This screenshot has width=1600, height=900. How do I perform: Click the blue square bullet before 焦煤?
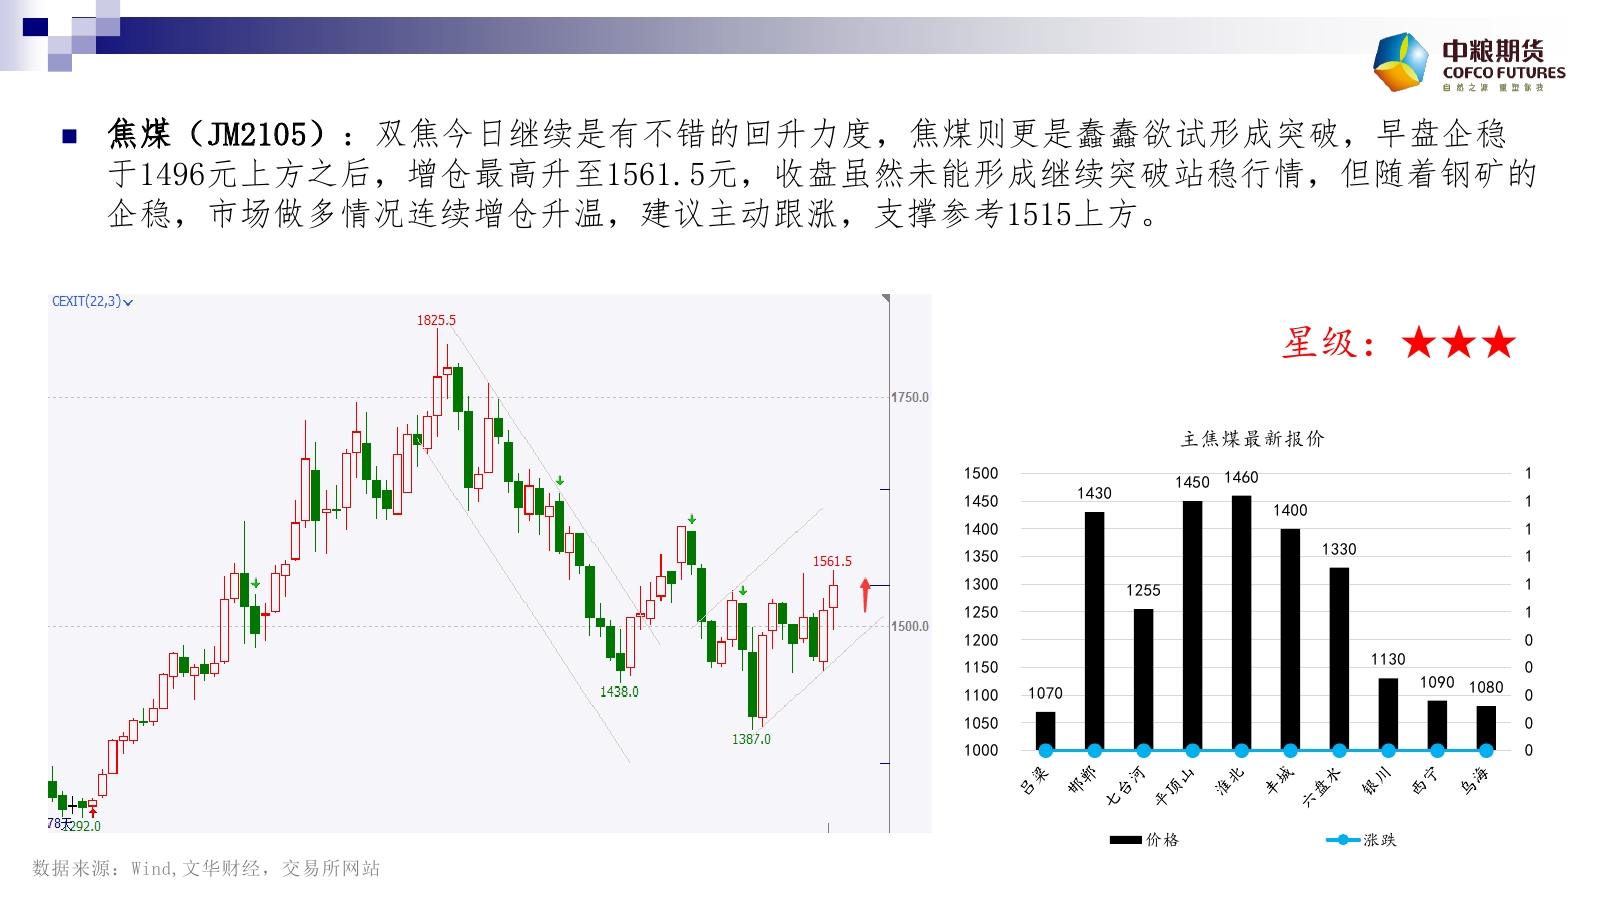pos(70,136)
